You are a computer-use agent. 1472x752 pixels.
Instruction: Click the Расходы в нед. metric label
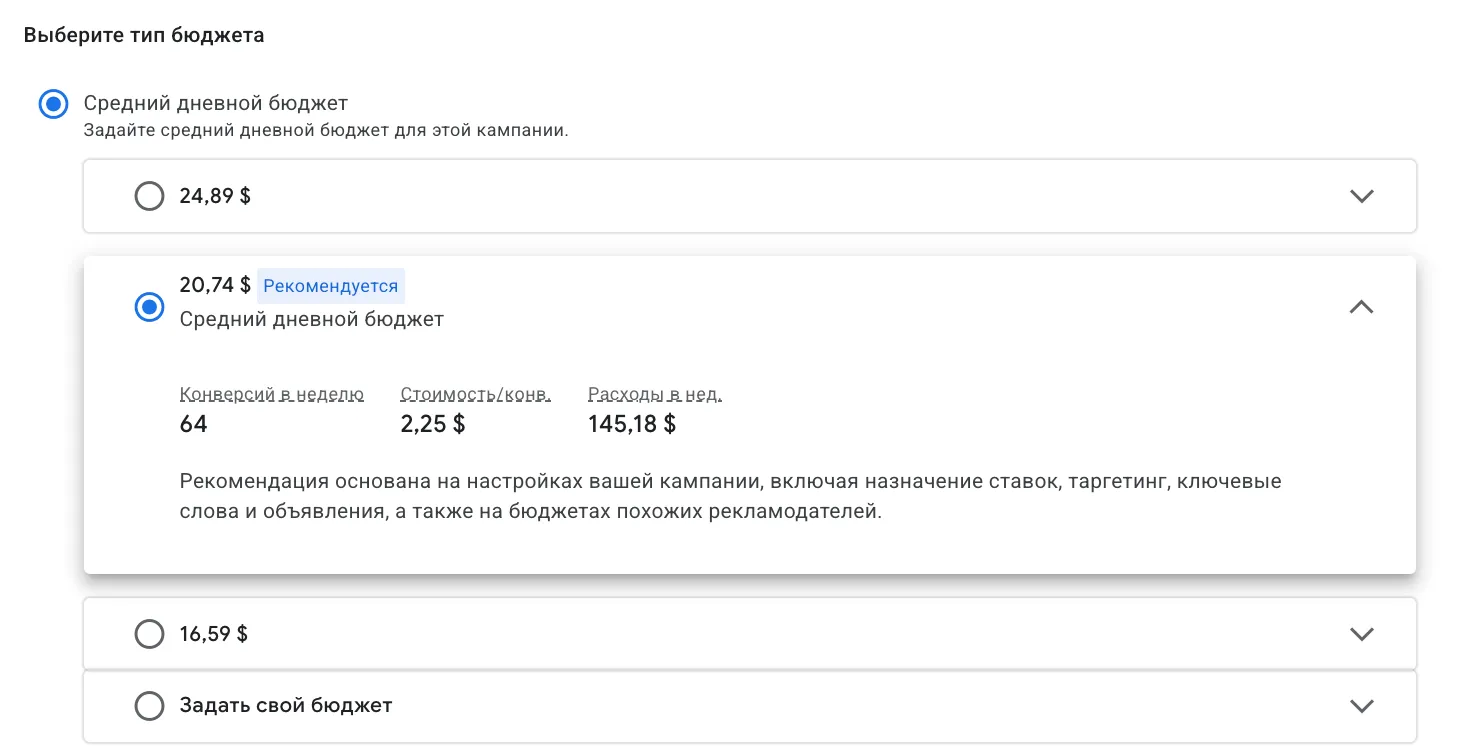(x=655, y=394)
